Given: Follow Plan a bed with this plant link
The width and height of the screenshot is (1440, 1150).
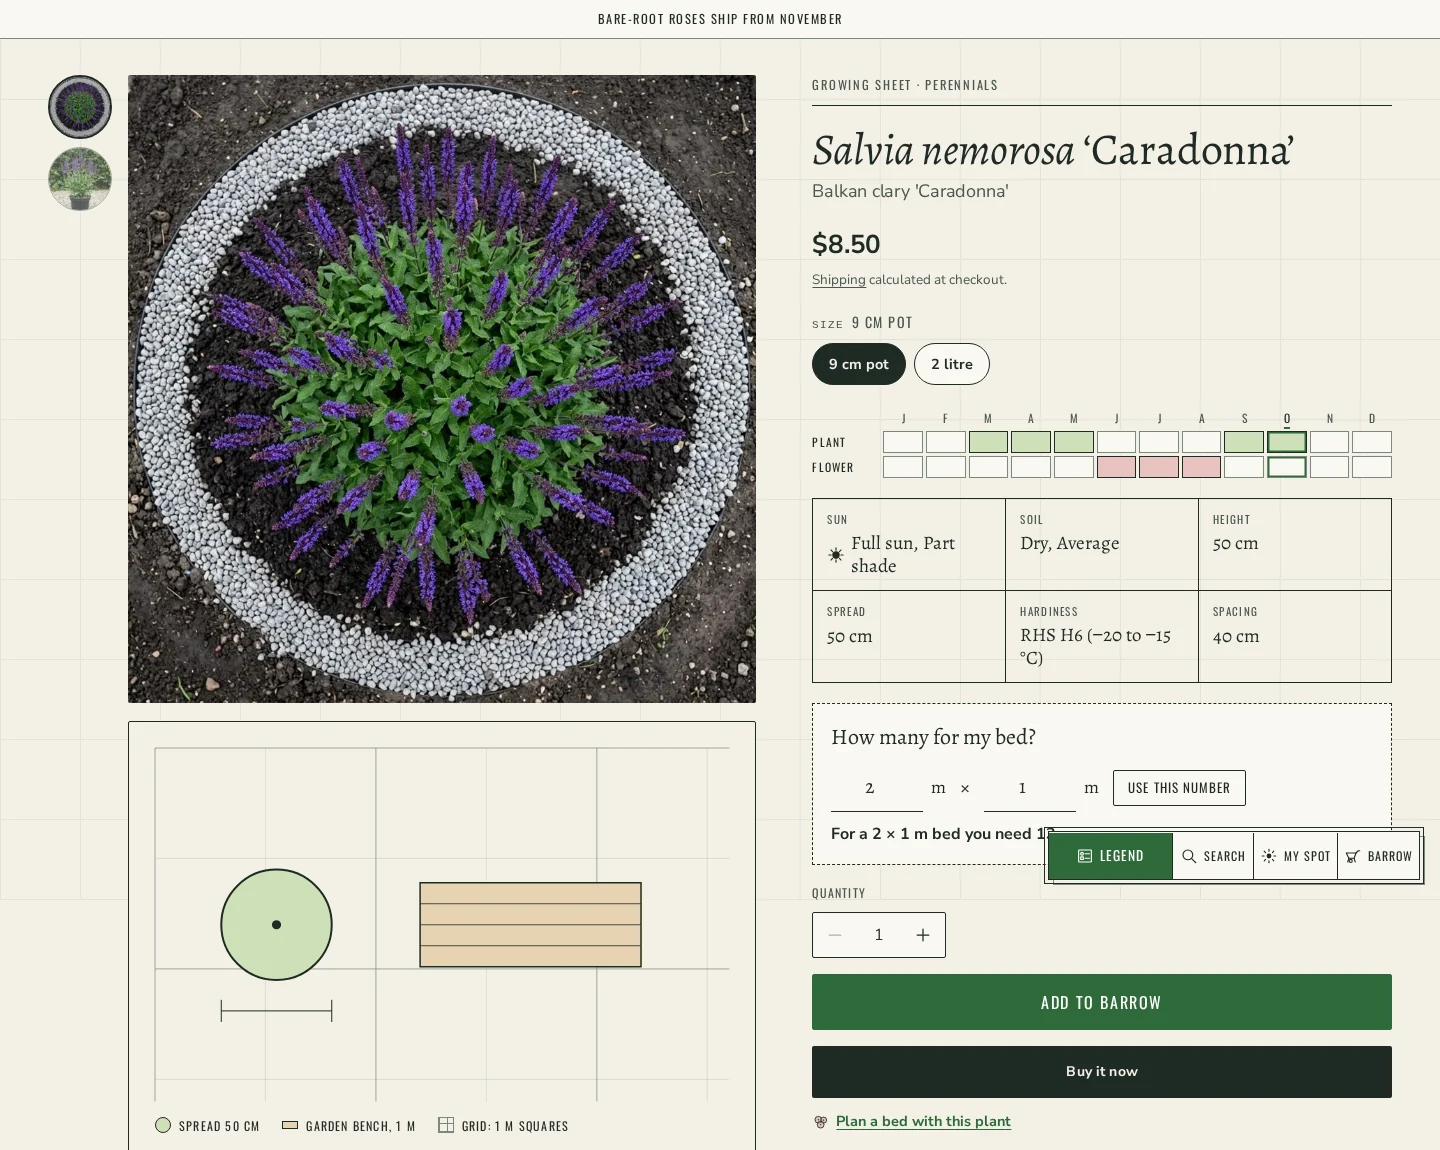Looking at the screenshot, I should click(x=923, y=1121).
